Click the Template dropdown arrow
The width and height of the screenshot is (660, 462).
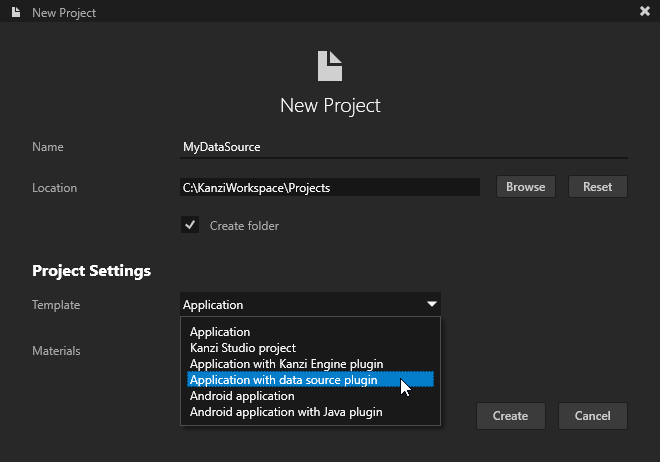tap(431, 304)
